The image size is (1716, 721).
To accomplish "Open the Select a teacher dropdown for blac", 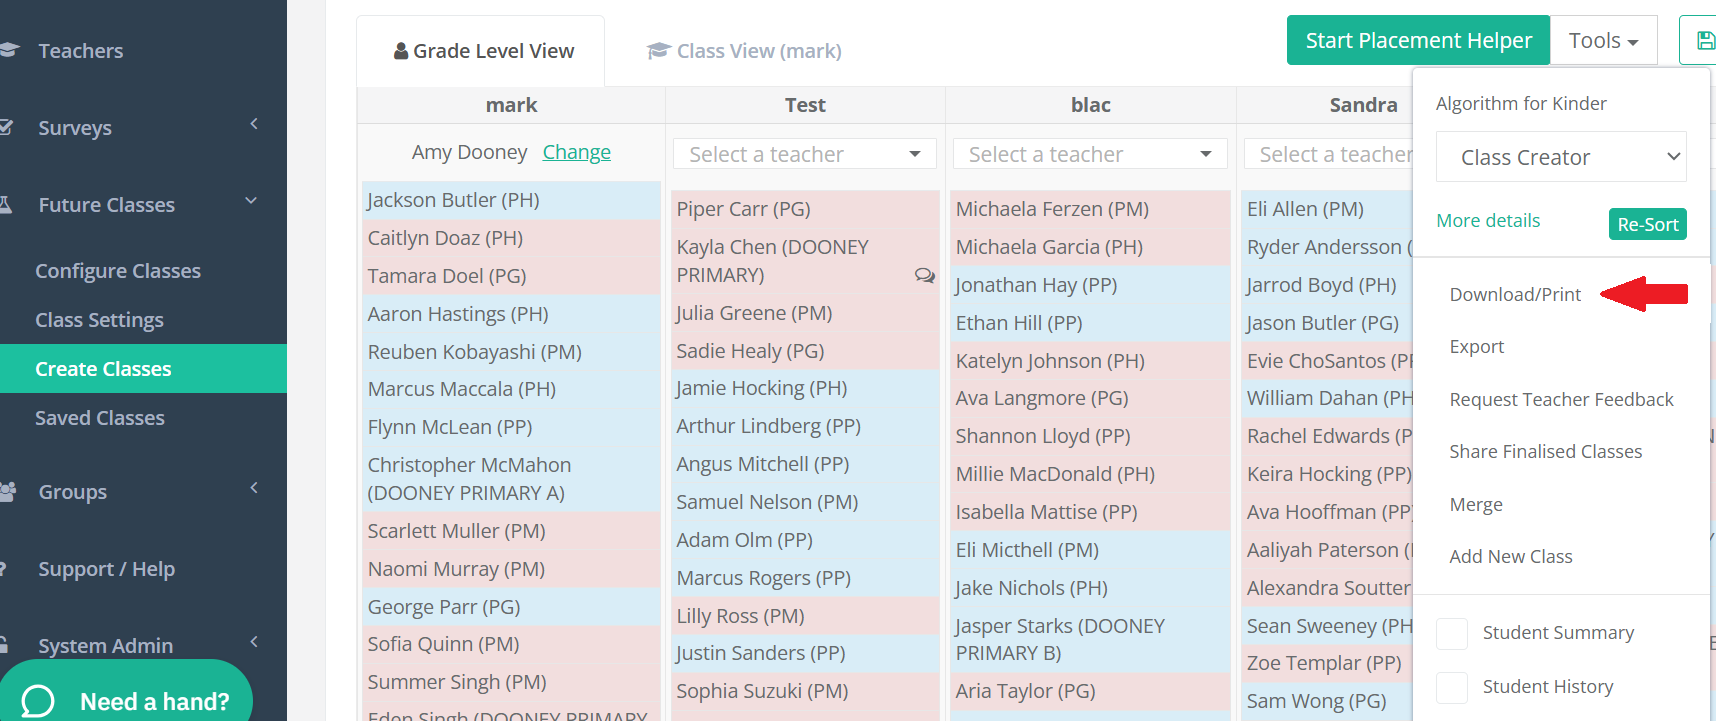I will (x=1090, y=154).
